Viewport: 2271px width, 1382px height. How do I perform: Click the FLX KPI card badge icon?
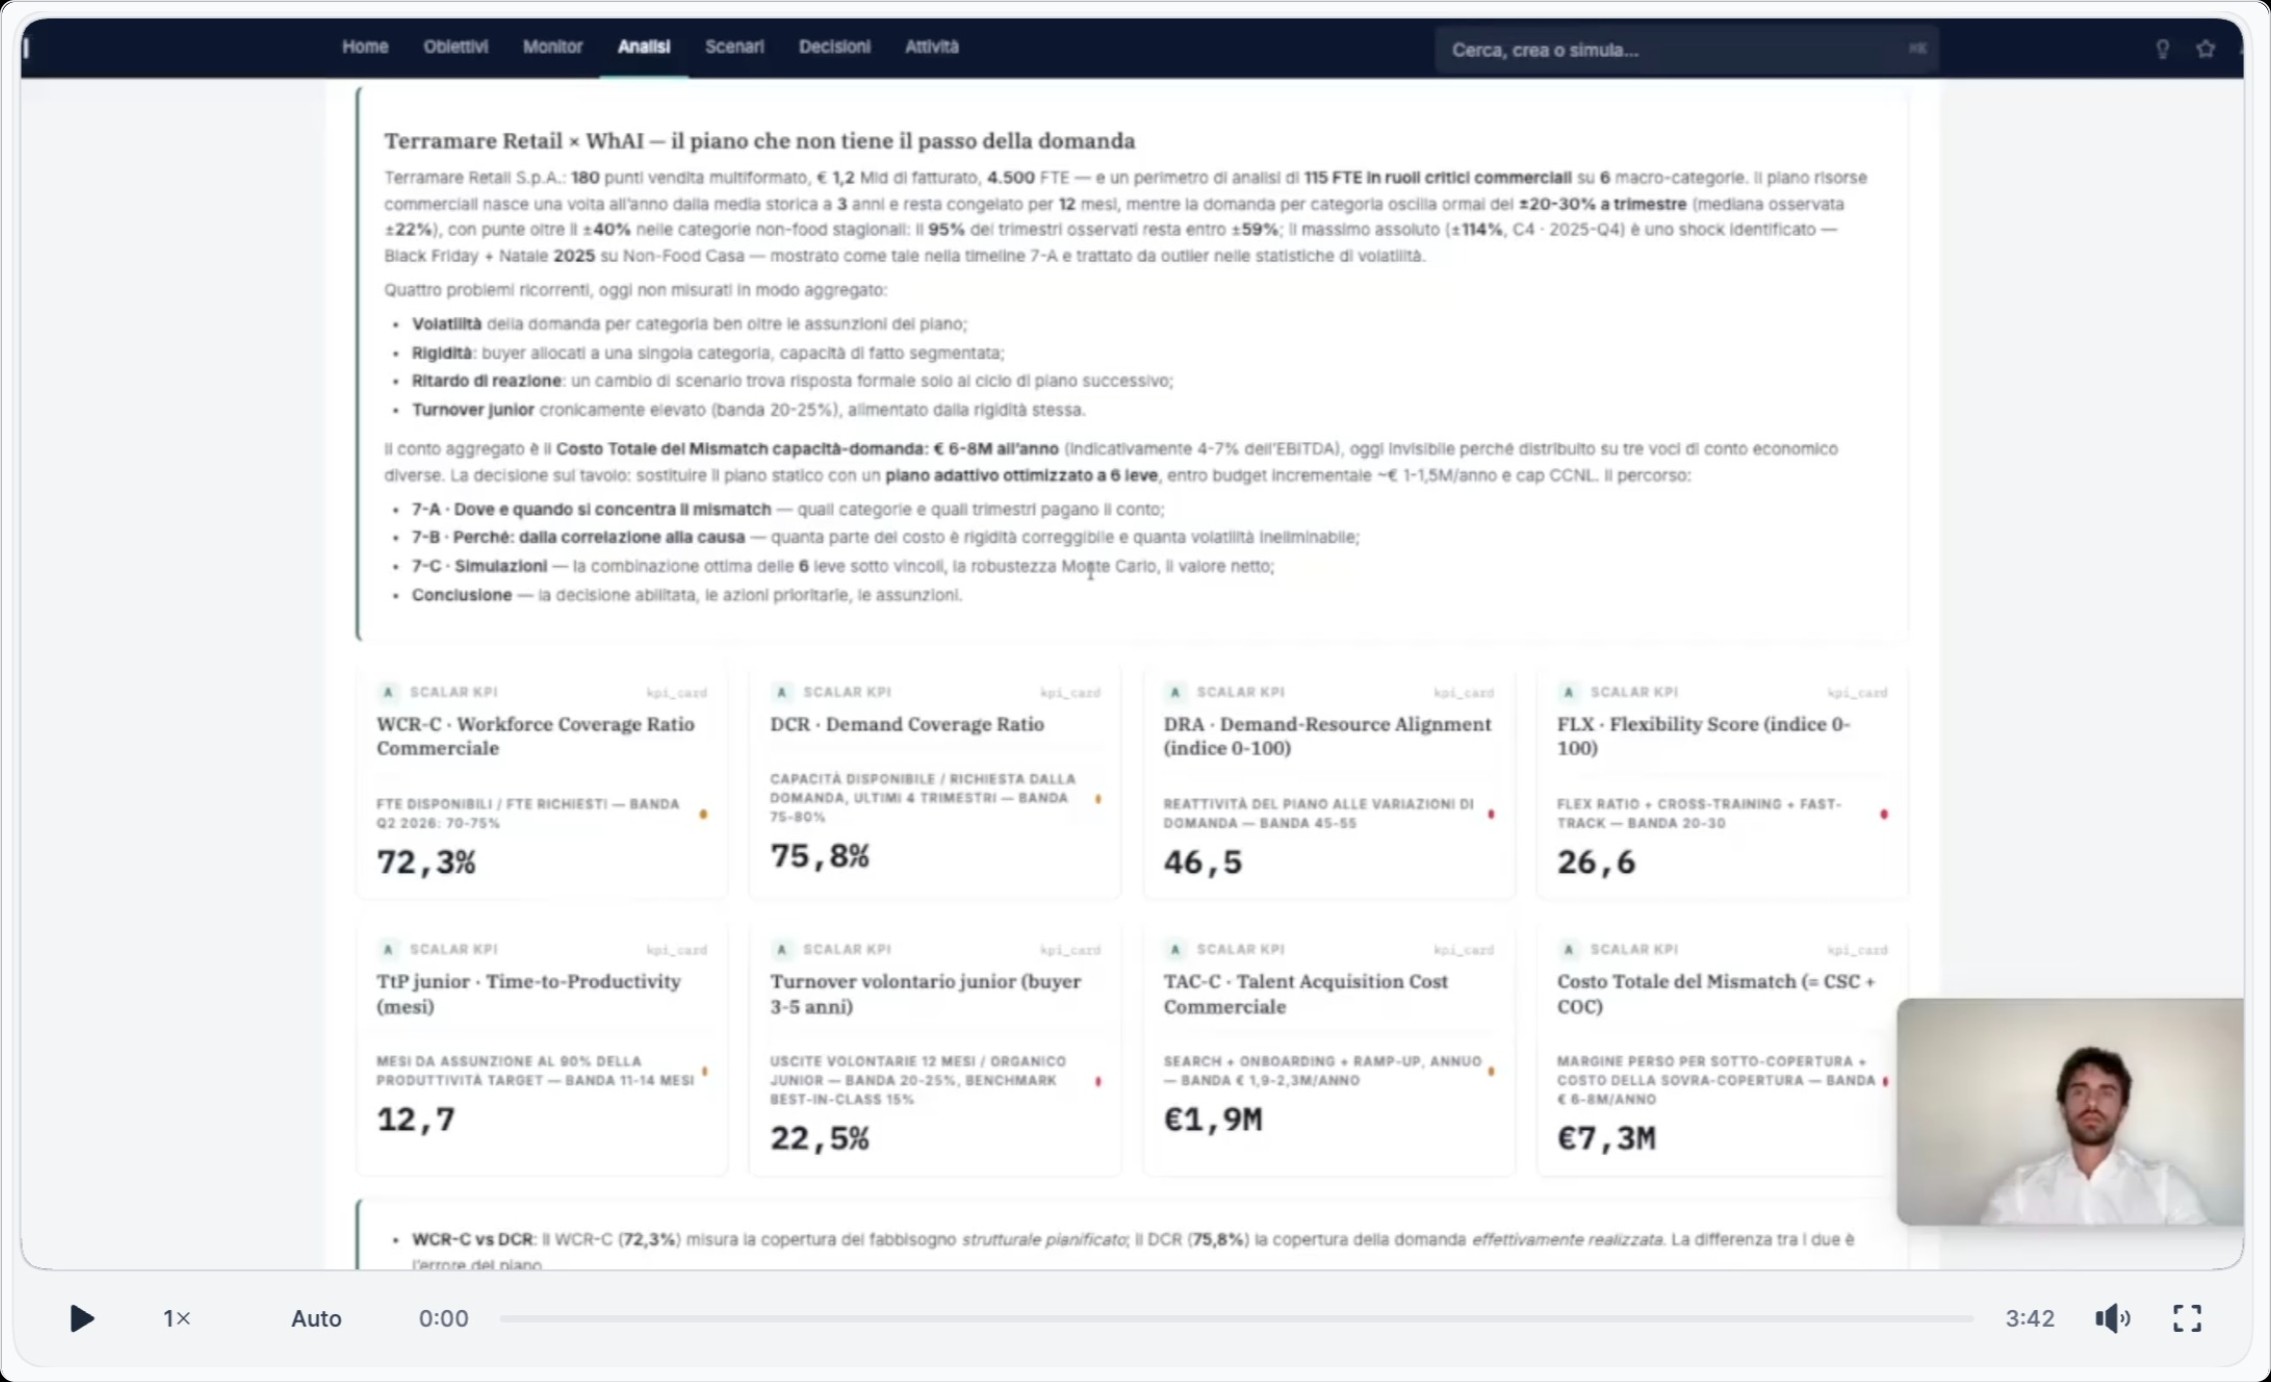[x=1569, y=692]
